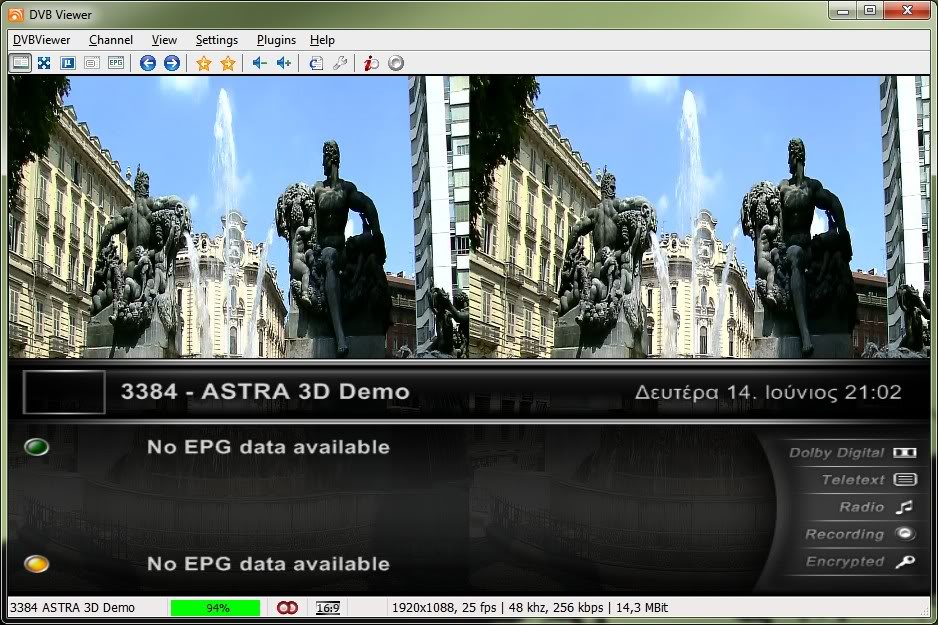Click the red stereo audio icon in status bar

click(x=288, y=608)
